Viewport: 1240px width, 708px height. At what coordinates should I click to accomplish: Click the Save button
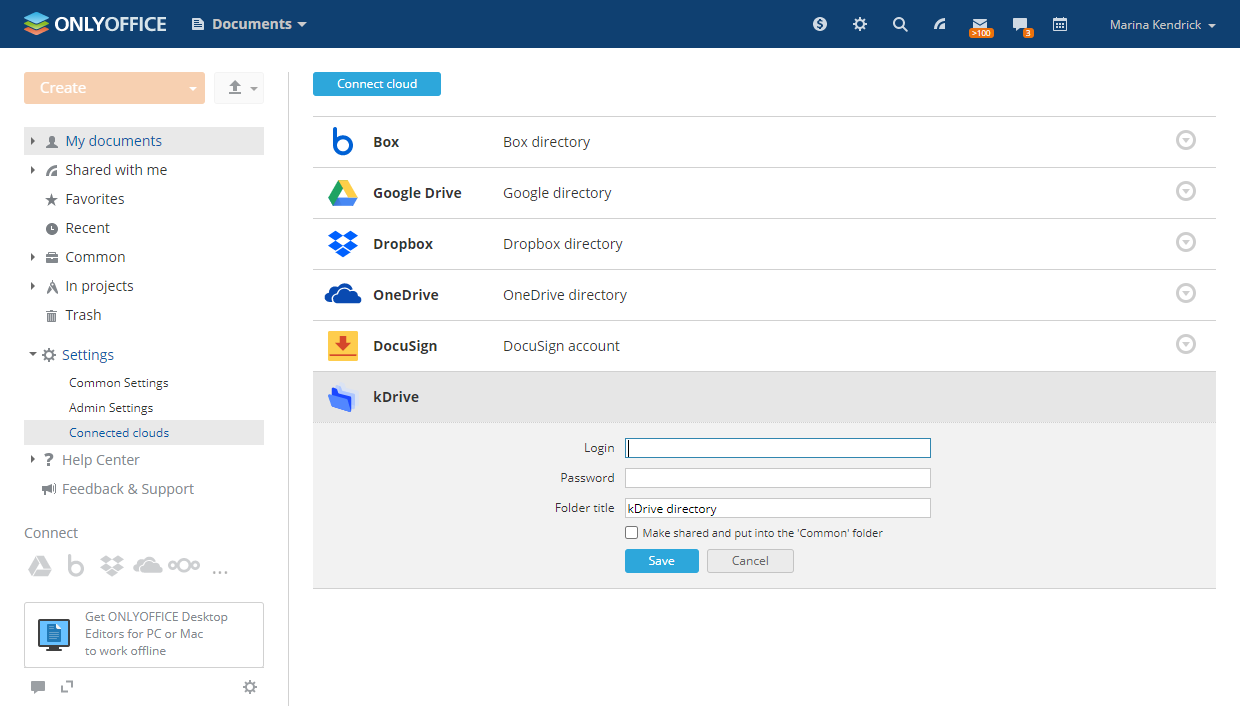tap(661, 561)
